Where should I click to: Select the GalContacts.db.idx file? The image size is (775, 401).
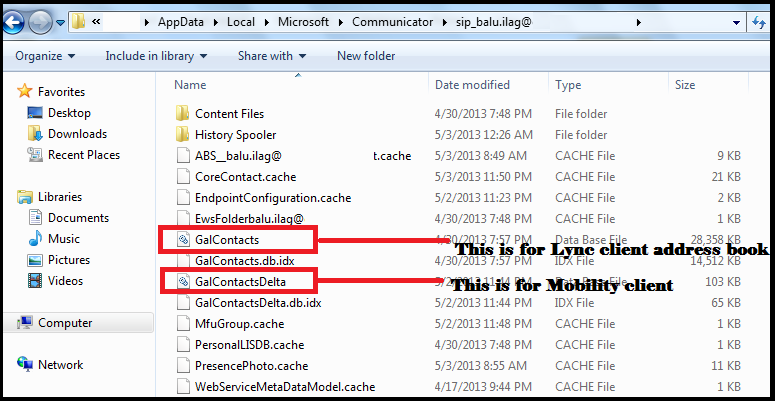click(245, 261)
